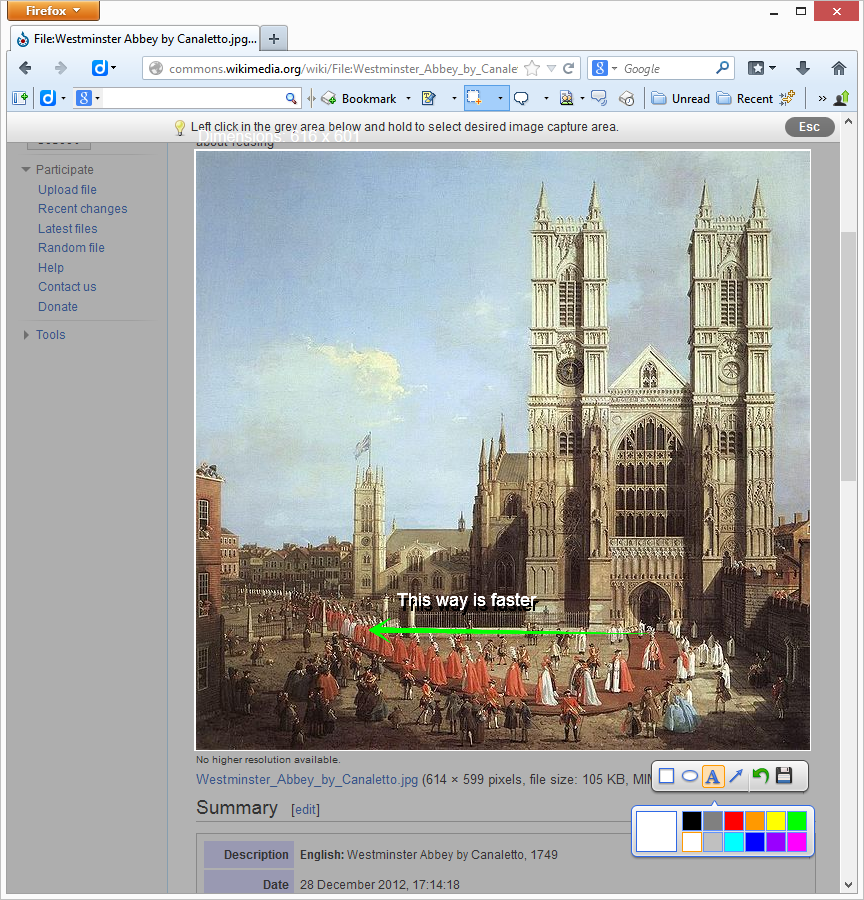Click the Diigo comment bubble icon
Image resolution: width=864 pixels, height=900 pixels.
click(x=521, y=98)
